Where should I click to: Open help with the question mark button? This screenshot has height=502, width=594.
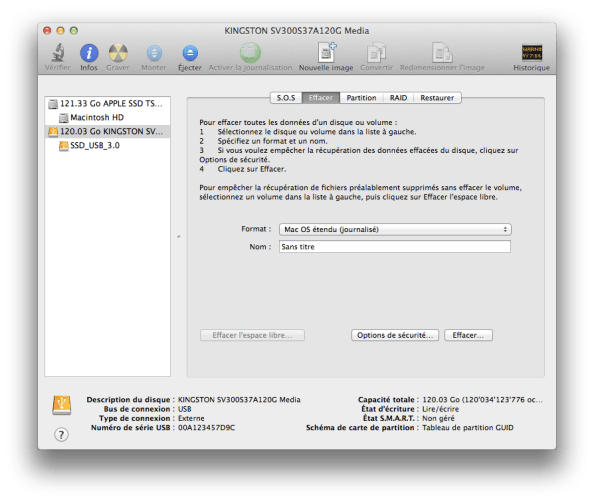click(61, 435)
